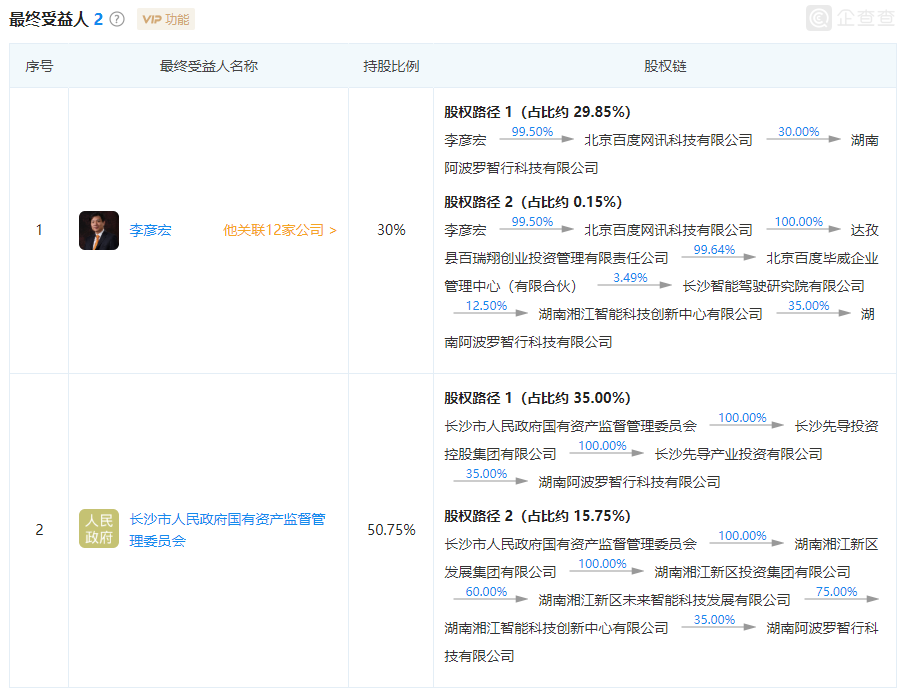Click the 最终受益人 section title

pos(48,20)
